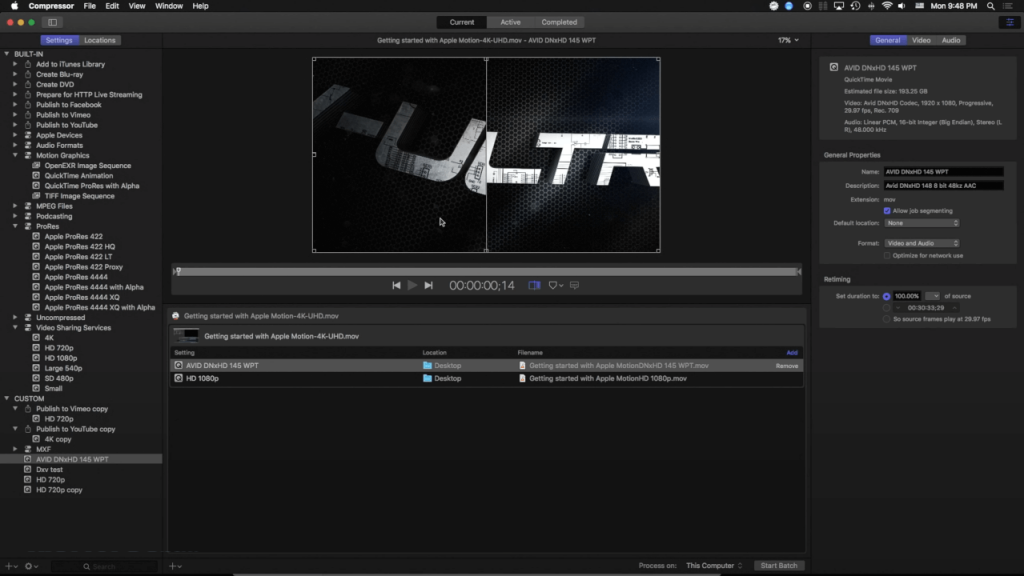Click the job thumbnail for Apple Motion-4K-UHD.mov

click(x=186, y=336)
